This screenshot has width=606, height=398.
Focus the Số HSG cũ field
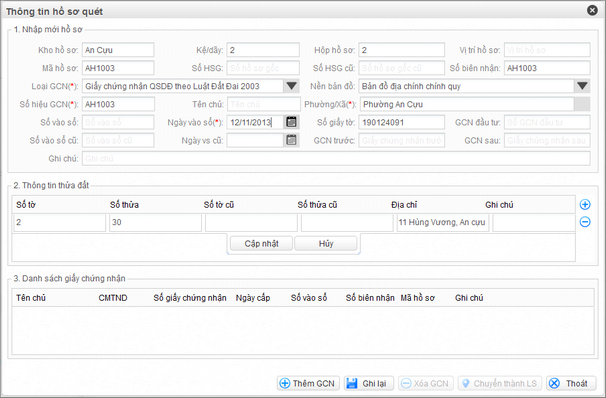tap(402, 68)
